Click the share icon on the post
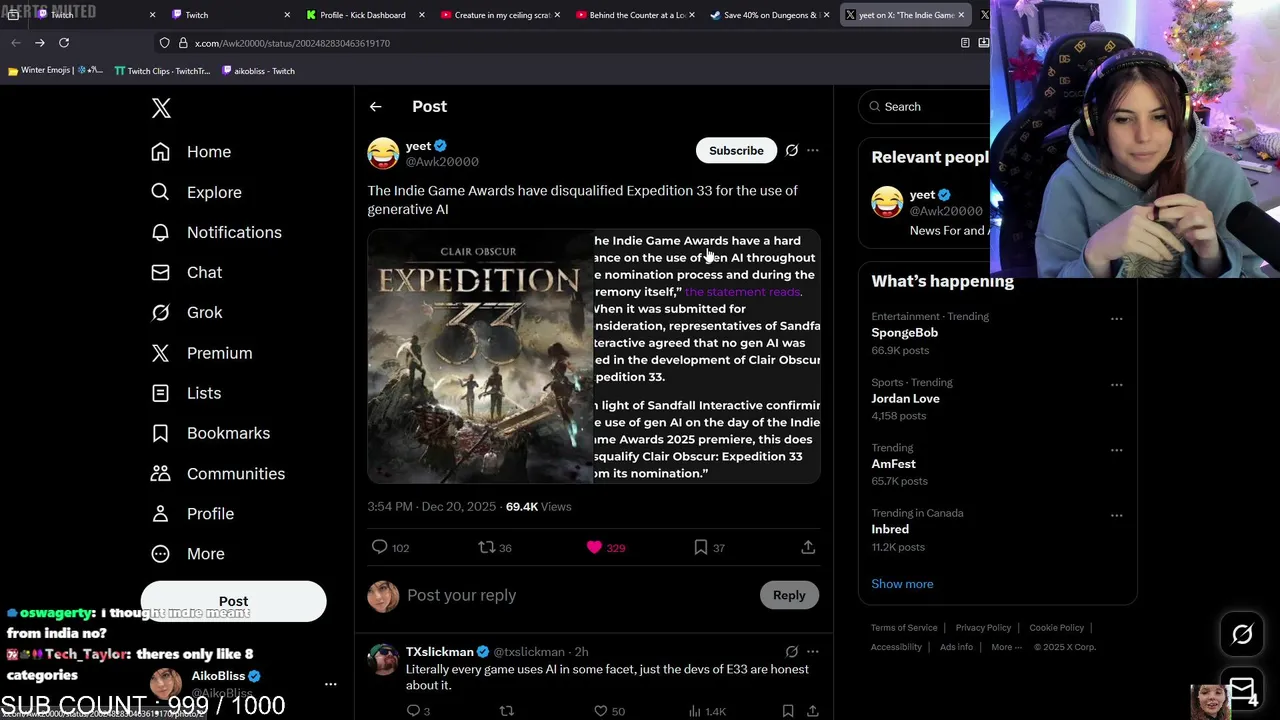This screenshot has width=1280, height=720. (808, 547)
